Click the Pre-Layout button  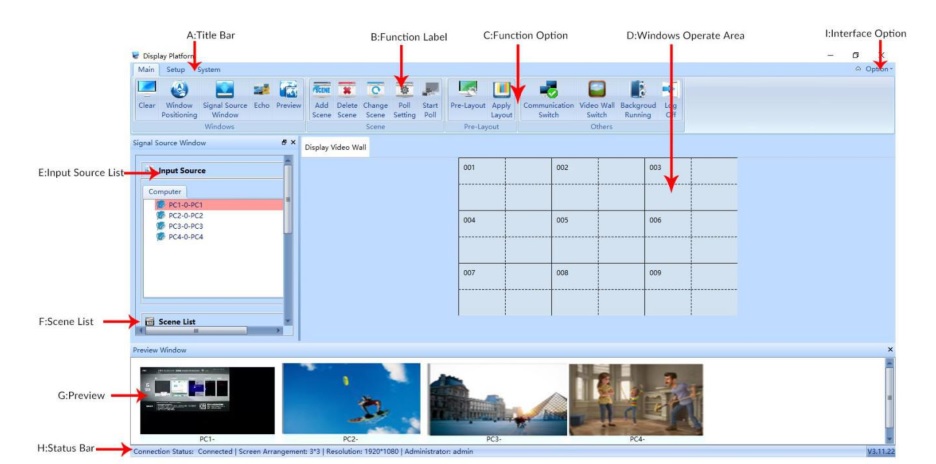(x=467, y=92)
